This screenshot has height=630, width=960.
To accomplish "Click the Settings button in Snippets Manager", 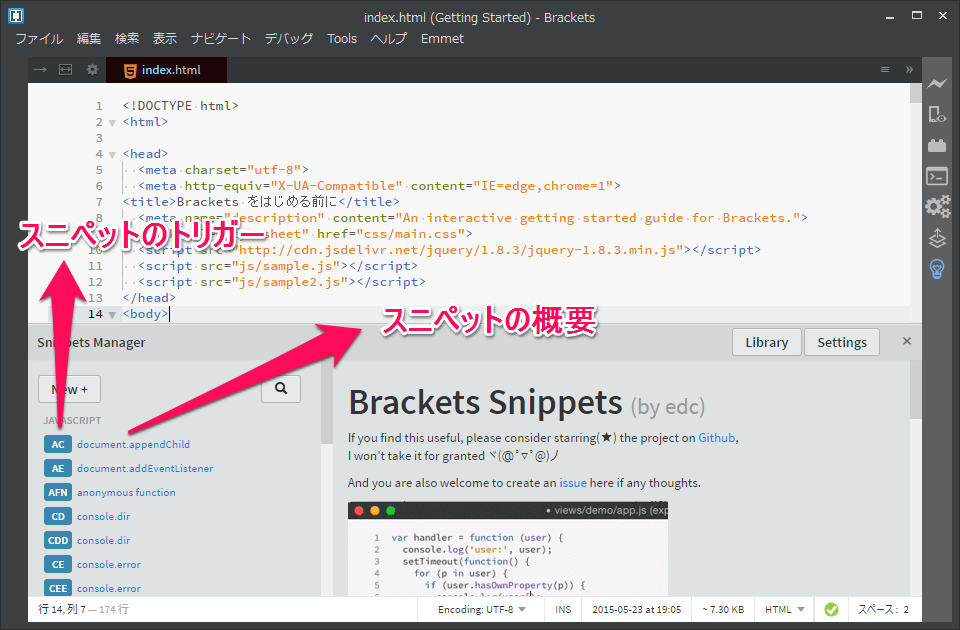I will 842,342.
